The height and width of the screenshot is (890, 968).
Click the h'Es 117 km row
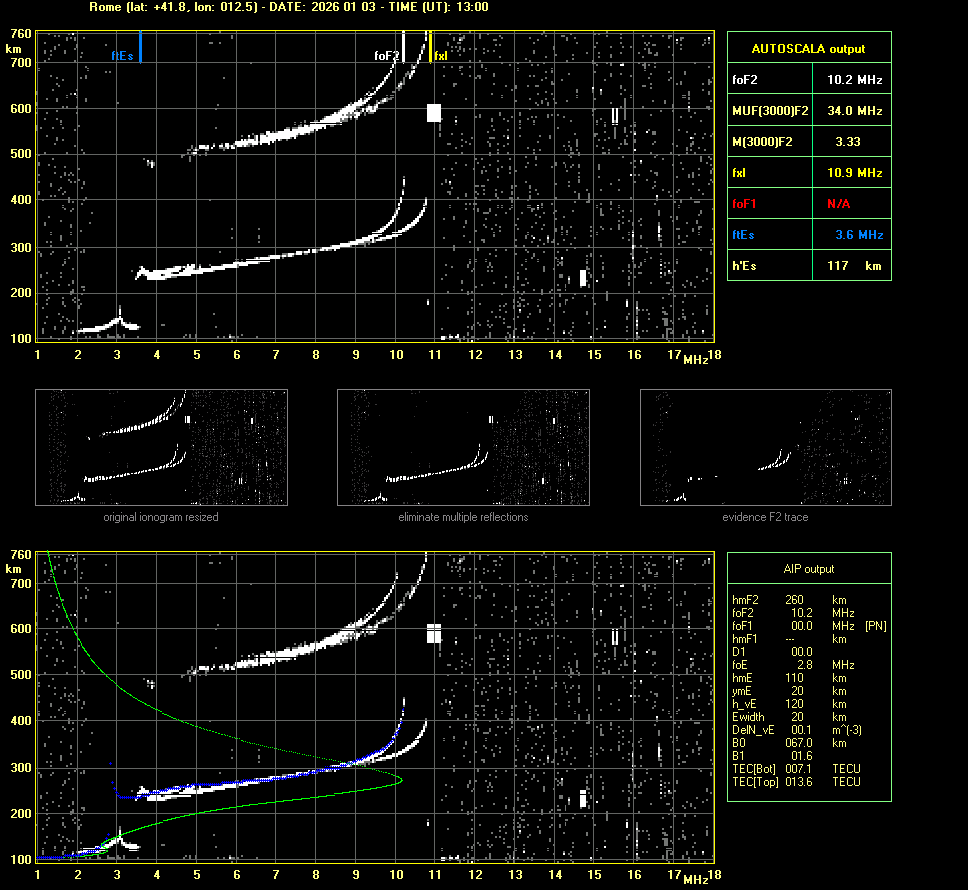(808, 265)
